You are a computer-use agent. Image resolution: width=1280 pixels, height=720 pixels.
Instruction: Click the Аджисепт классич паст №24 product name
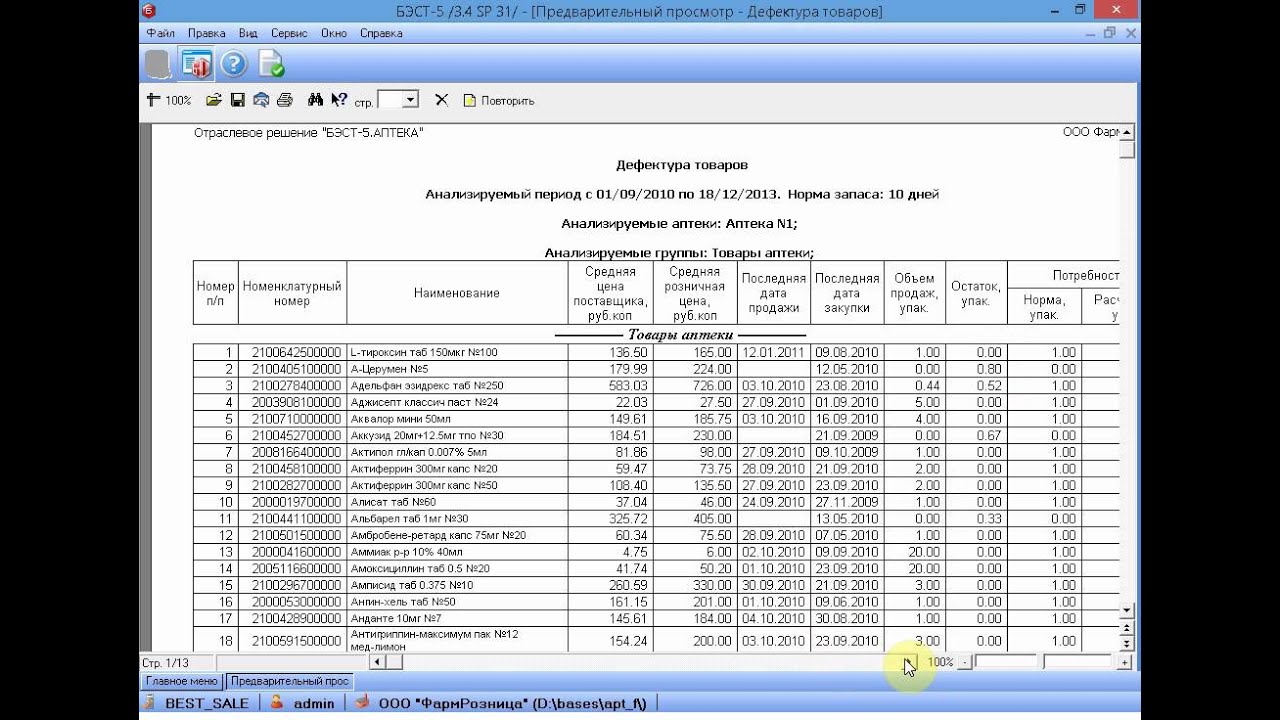424,402
